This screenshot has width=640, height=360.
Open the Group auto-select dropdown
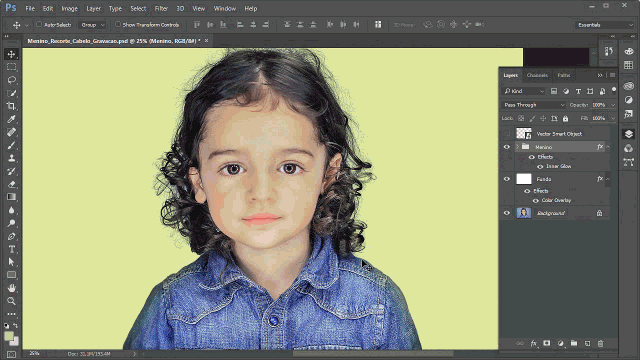(x=92, y=25)
